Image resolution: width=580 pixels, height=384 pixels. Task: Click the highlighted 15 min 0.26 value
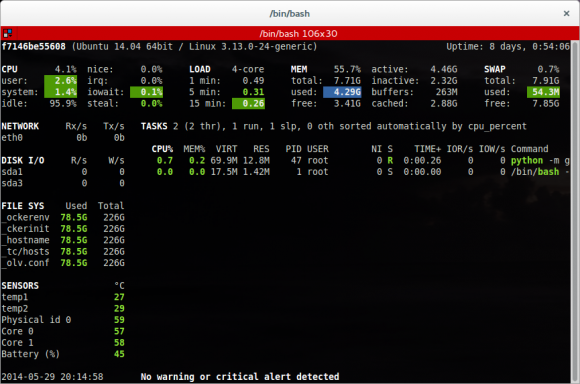tap(249, 103)
